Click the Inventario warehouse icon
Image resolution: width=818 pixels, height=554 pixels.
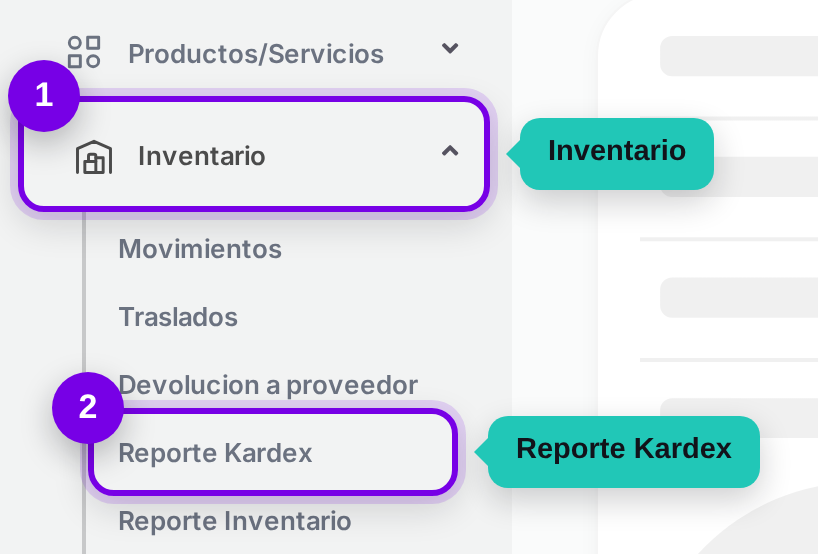(94, 157)
